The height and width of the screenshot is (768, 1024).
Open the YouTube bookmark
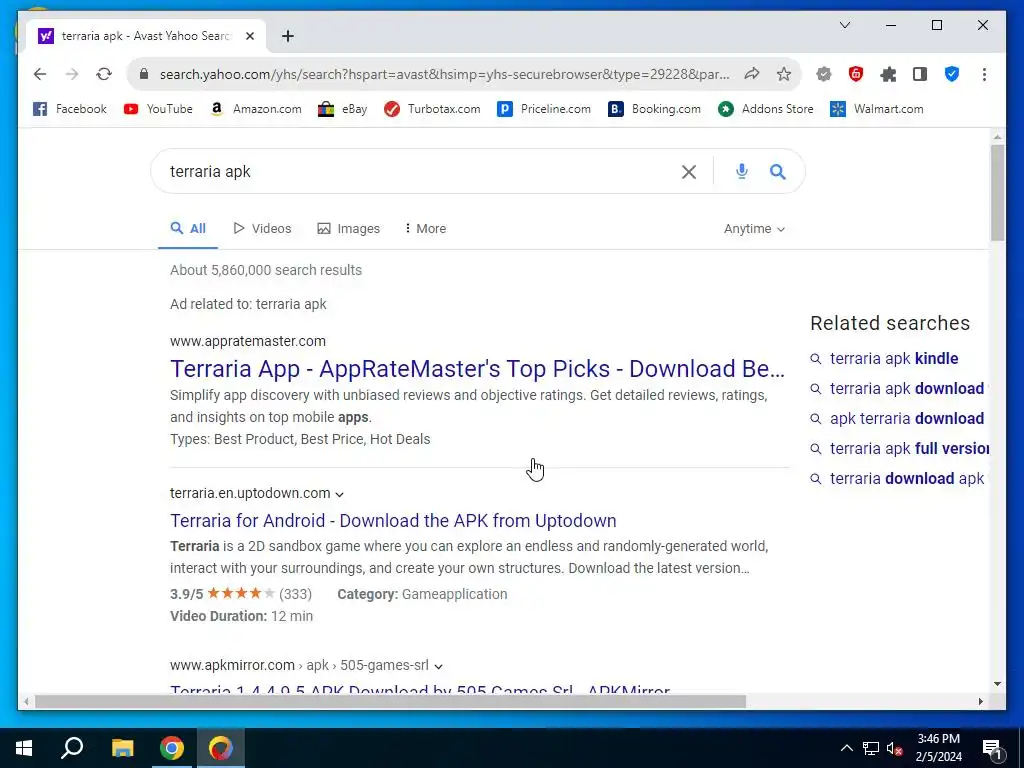click(x=158, y=109)
